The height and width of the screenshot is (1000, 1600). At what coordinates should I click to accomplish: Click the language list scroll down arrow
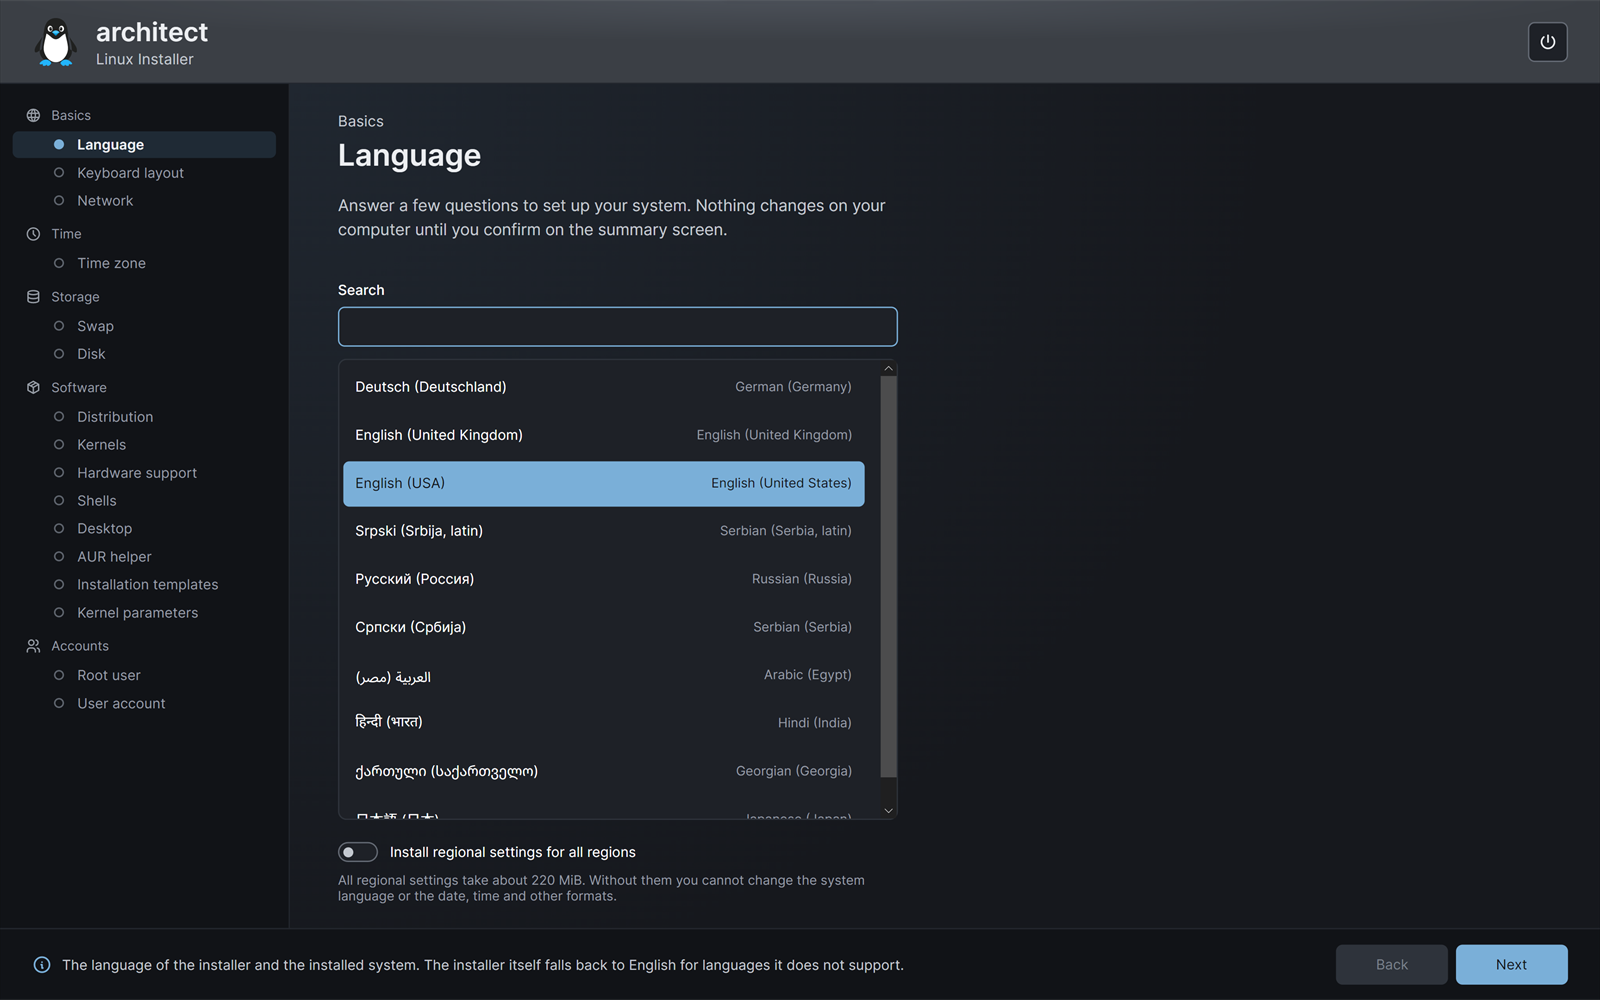(888, 811)
